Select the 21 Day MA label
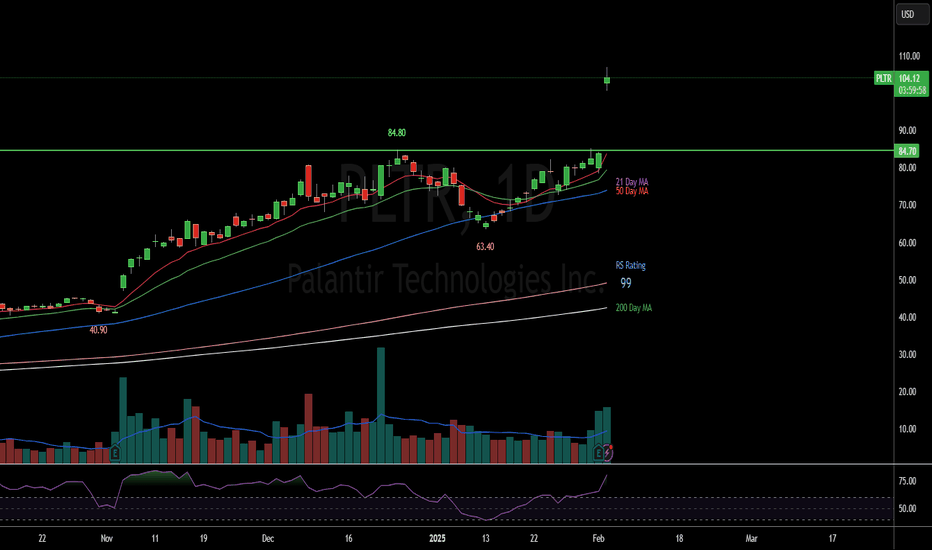This screenshot has height=550, width=932. pyautogui.click(x=632, y=183)
